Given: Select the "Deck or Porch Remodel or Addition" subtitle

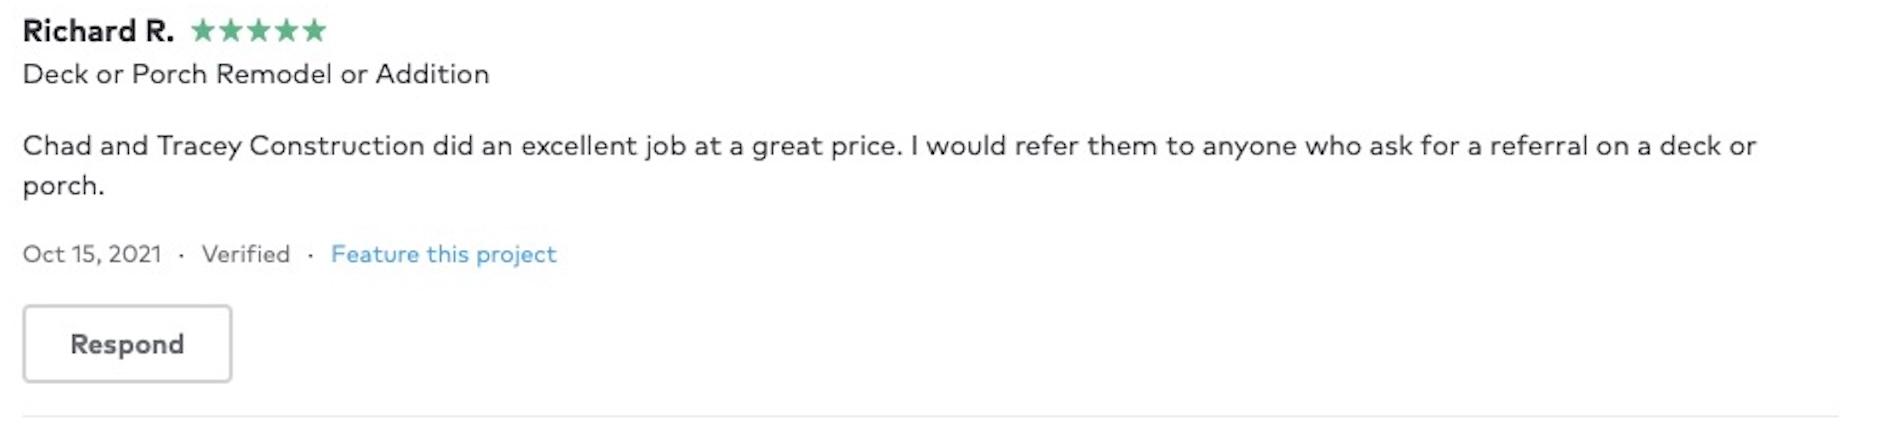Looking at the screenshot, I should (256, 74).
